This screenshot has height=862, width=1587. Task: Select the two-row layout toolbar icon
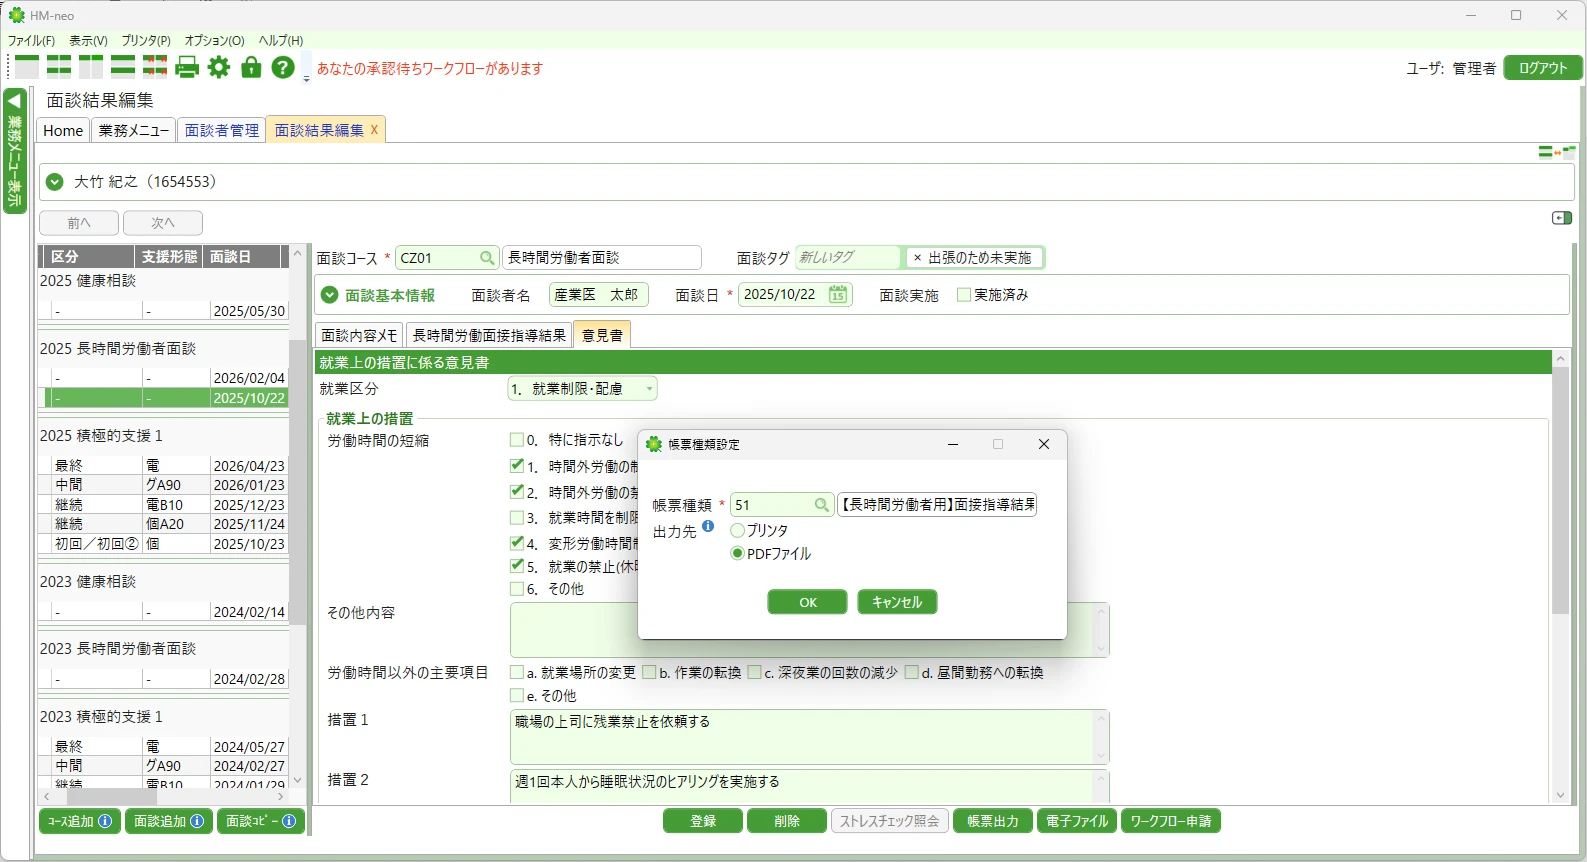(123, 67)
